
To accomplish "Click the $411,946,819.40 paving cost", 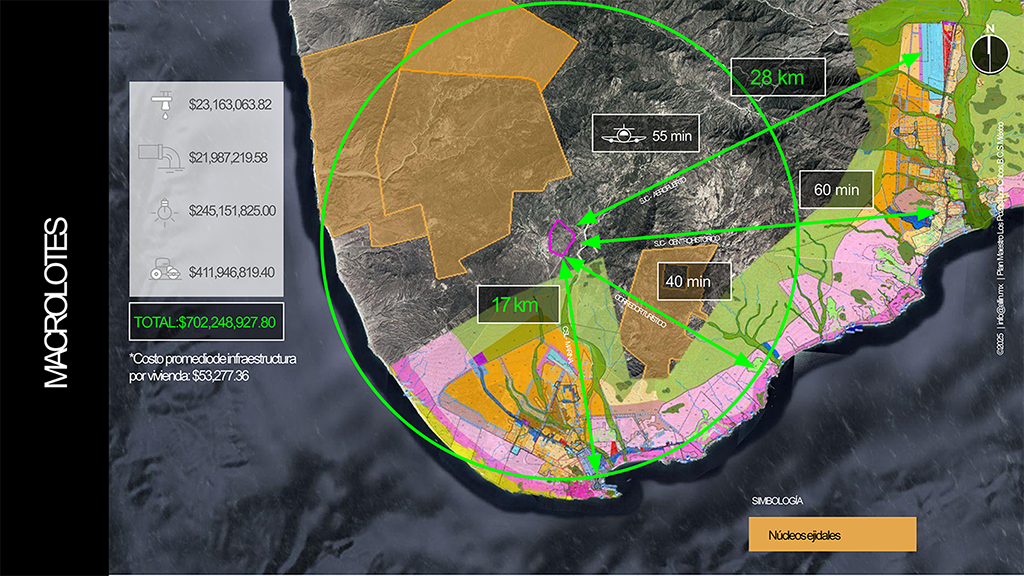I will point(232,272).
